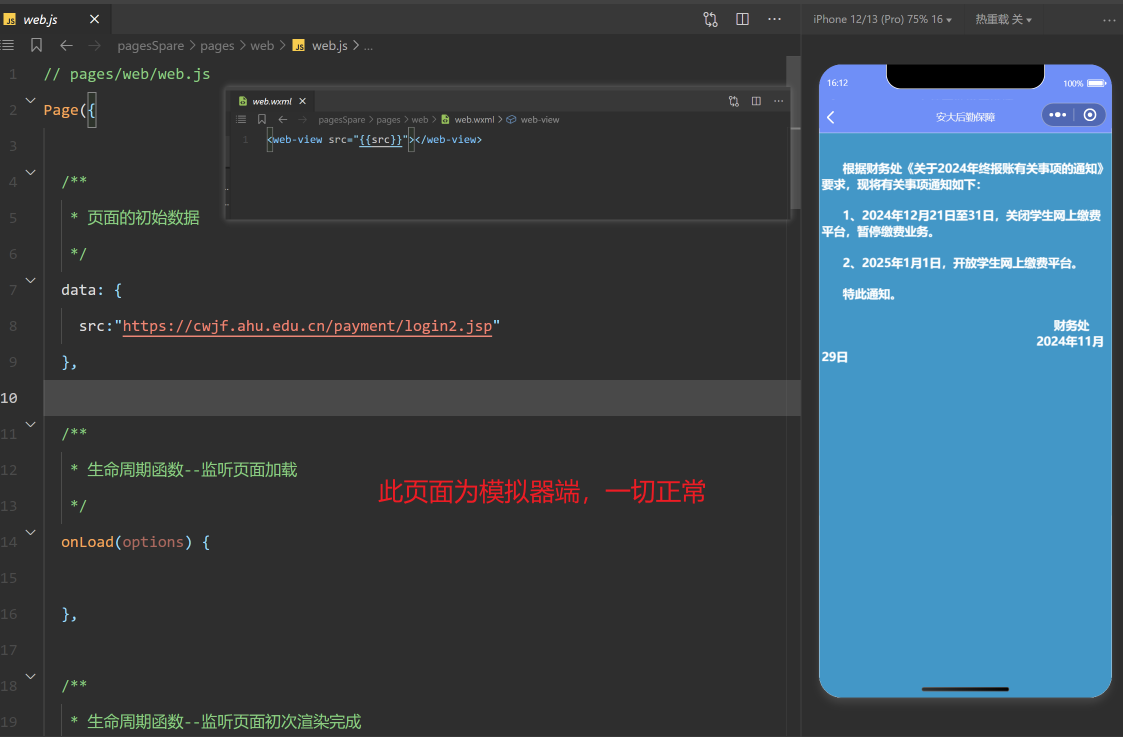Select web folder in web.js breadcrumb
The image size is (1123, 737).
point(262,45)
